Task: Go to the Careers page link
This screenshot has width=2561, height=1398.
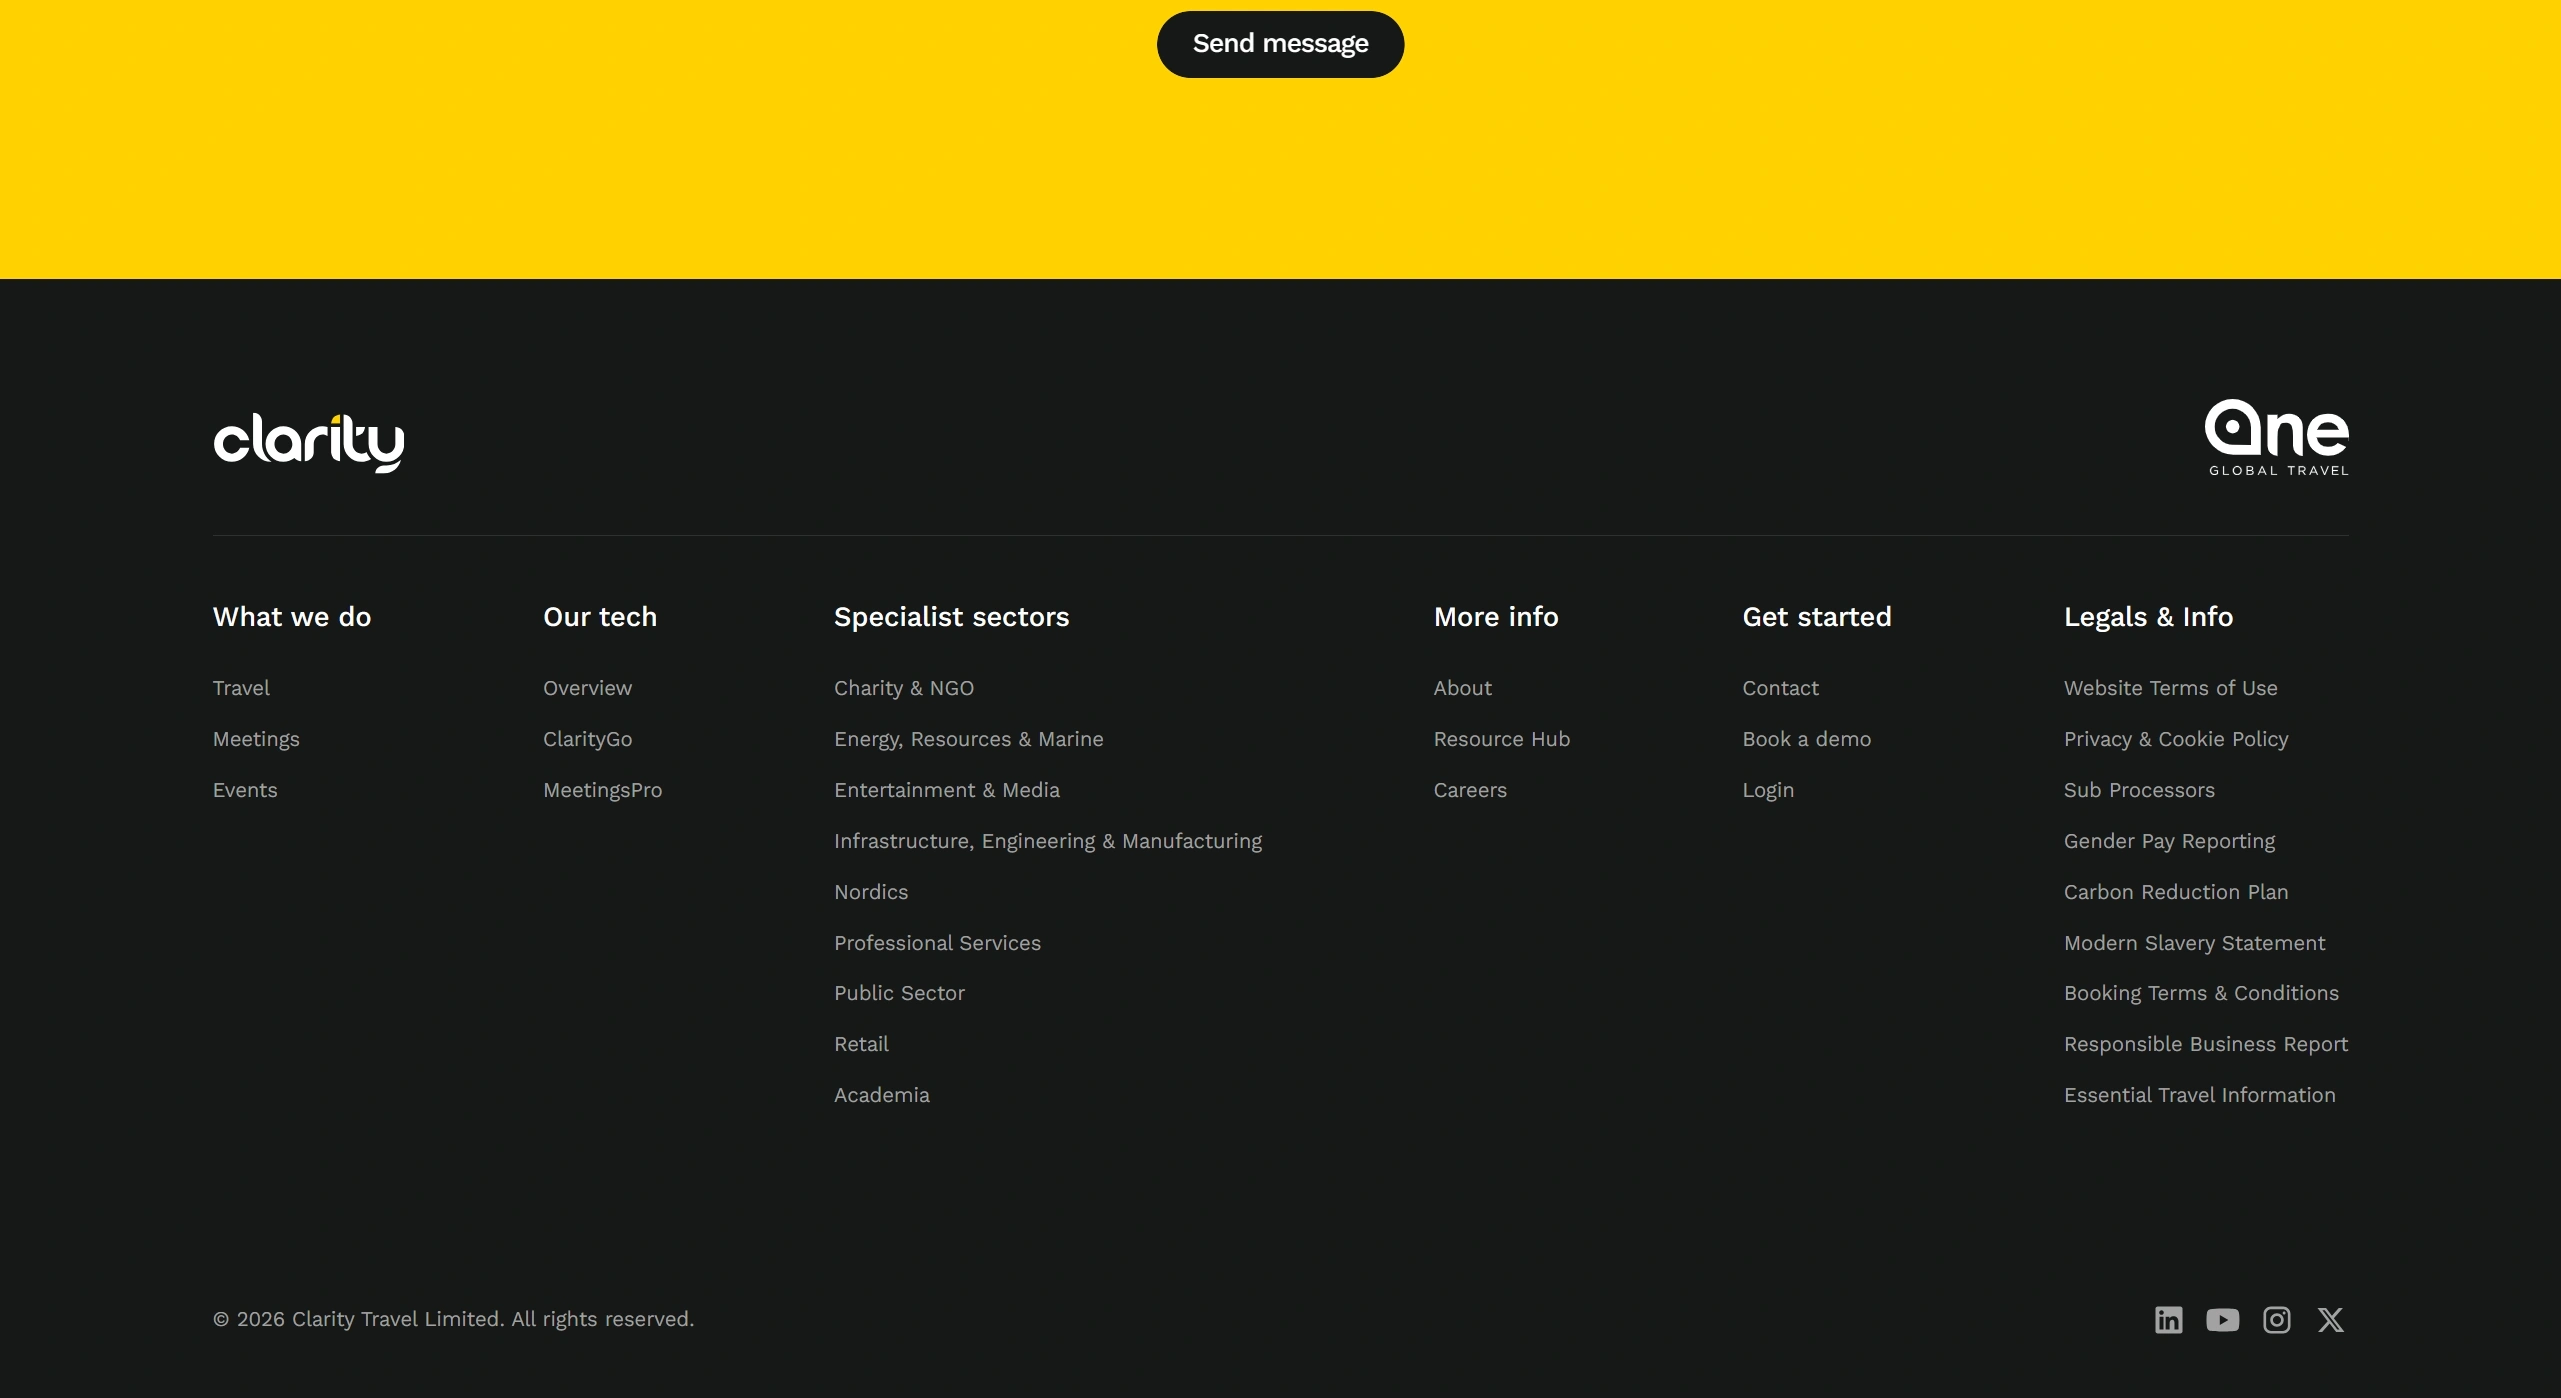Action: tap(1469, 790)
